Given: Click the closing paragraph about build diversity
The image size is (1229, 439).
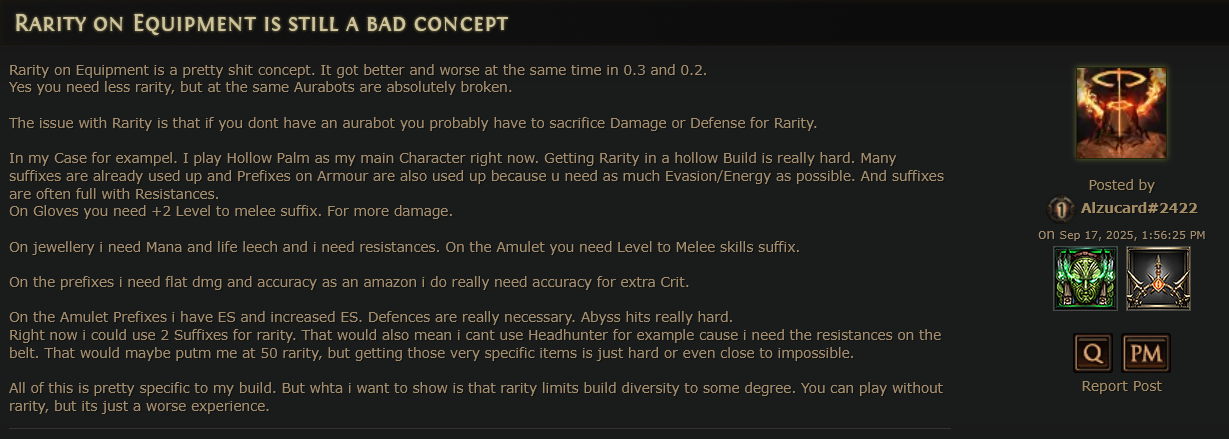Looking at the screenshot, I should (475, 397).
